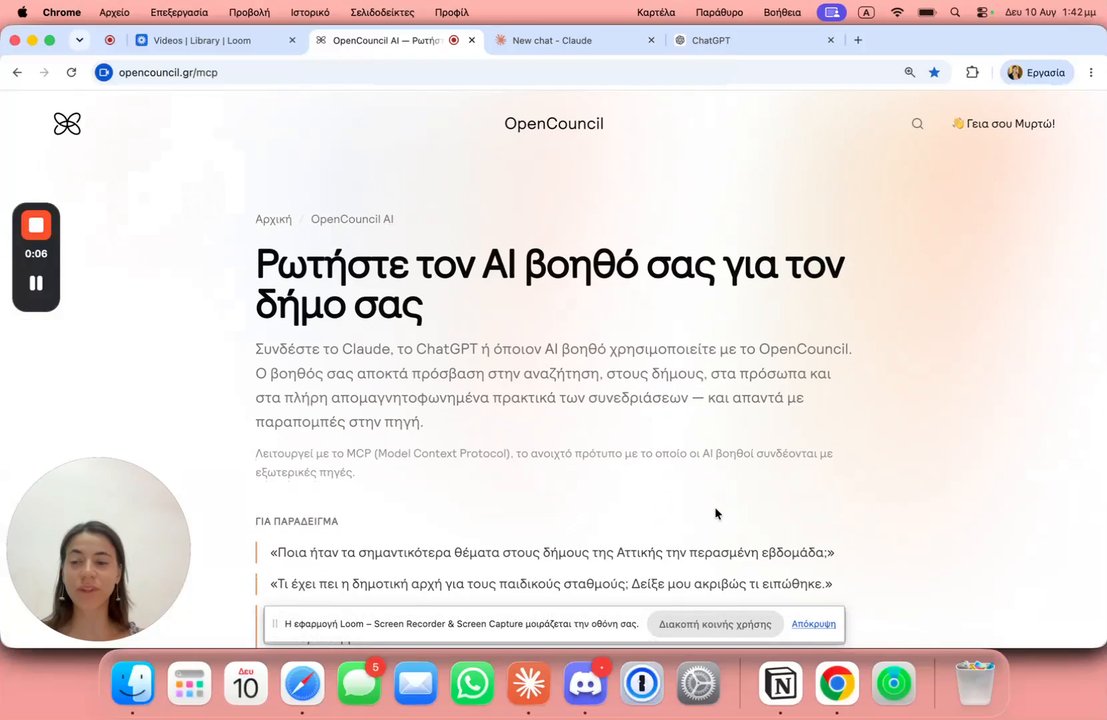Reload the page
This screenshot has width=1107, height=720.
tap(71, 72)
